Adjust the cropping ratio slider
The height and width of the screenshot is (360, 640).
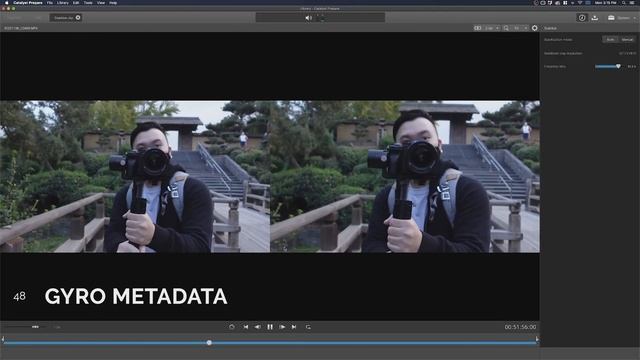[608, 66]
